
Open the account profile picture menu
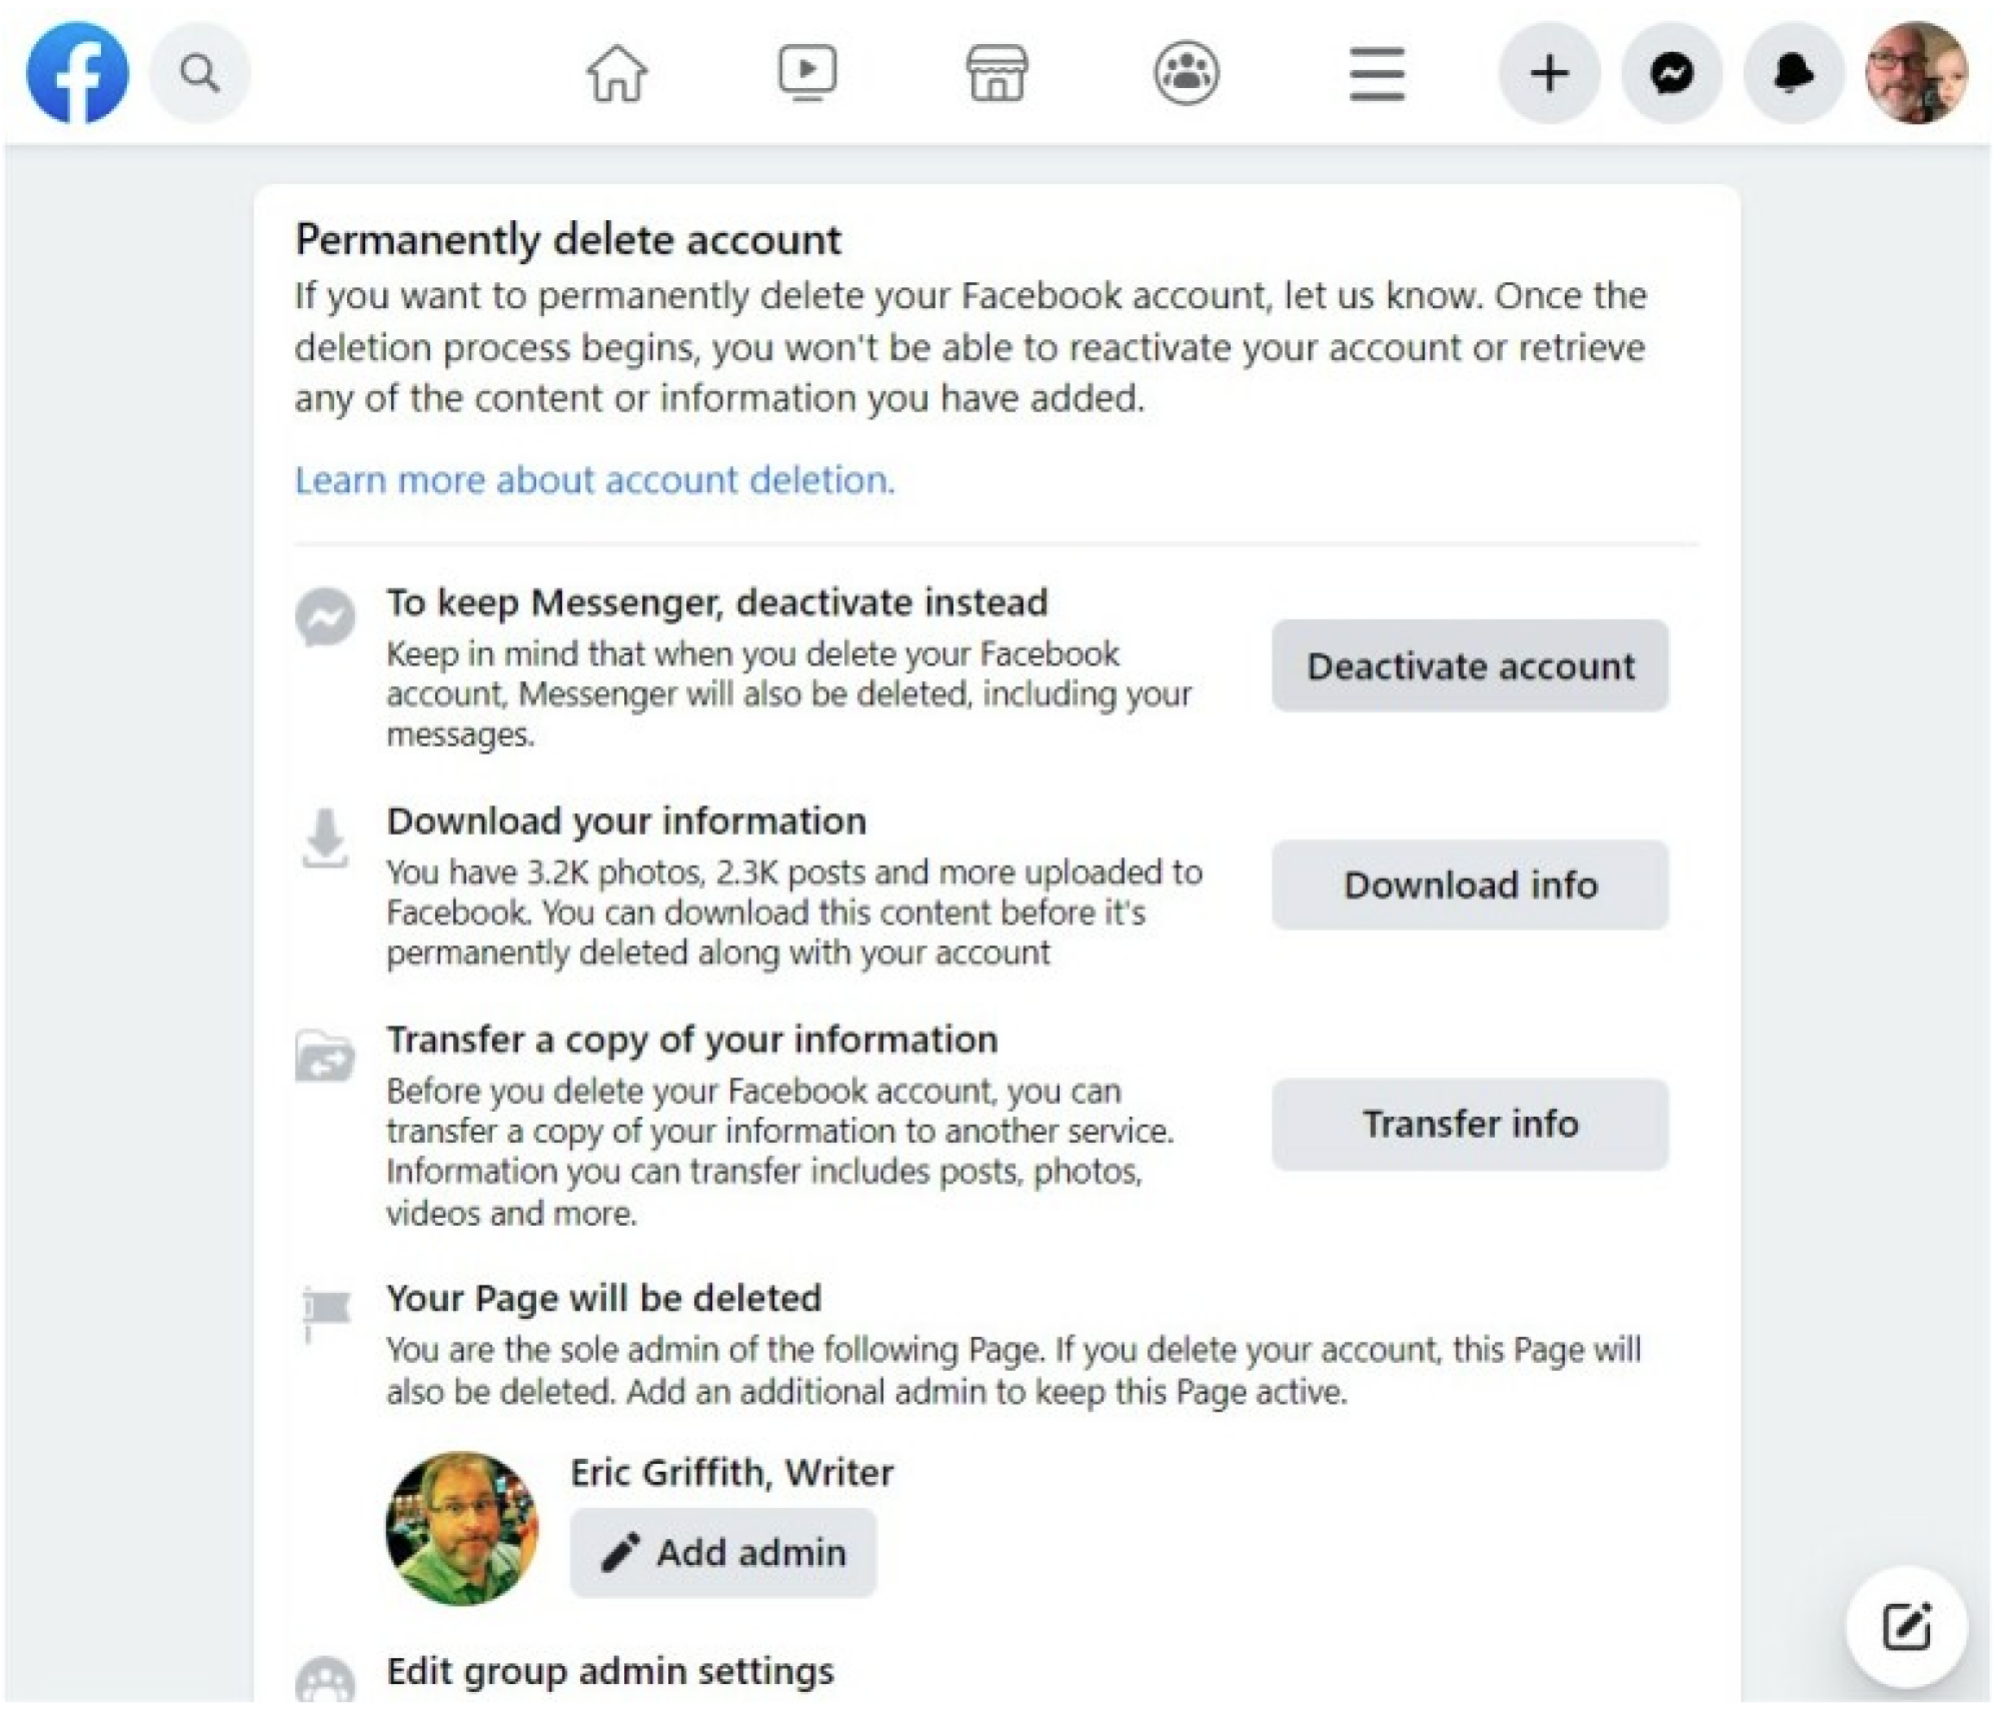(1915, 73)
